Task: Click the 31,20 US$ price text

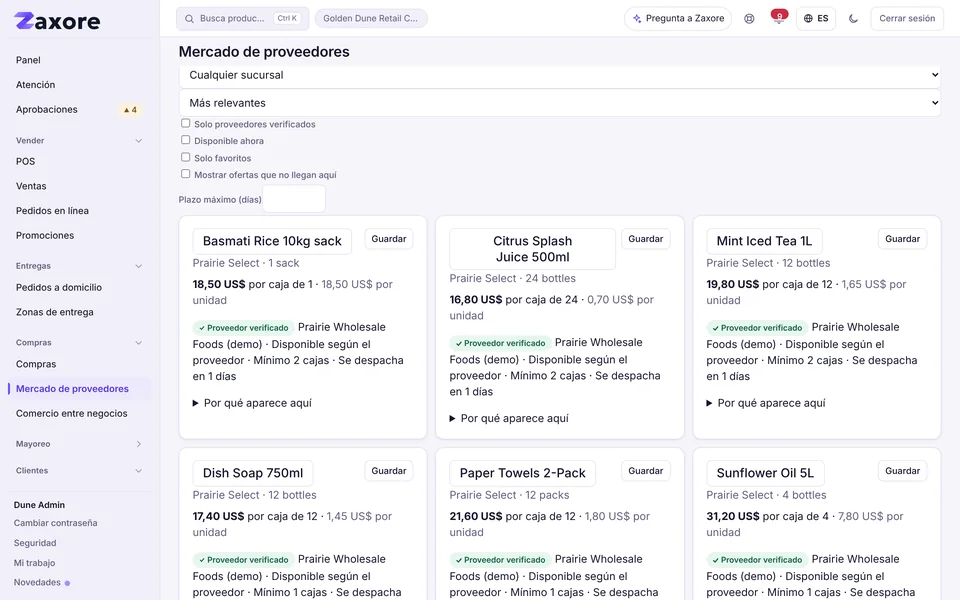Action: click(x=732, y=516)
